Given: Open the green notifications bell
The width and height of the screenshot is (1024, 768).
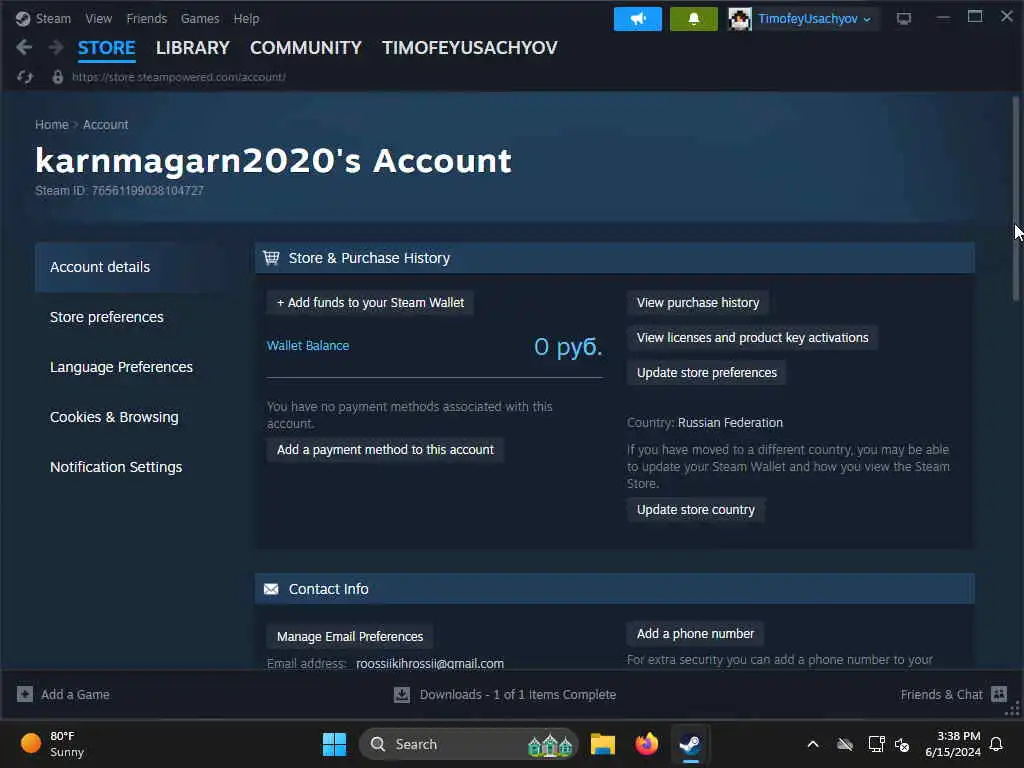Looking at the screenshot, I should (x=694, y=19).
